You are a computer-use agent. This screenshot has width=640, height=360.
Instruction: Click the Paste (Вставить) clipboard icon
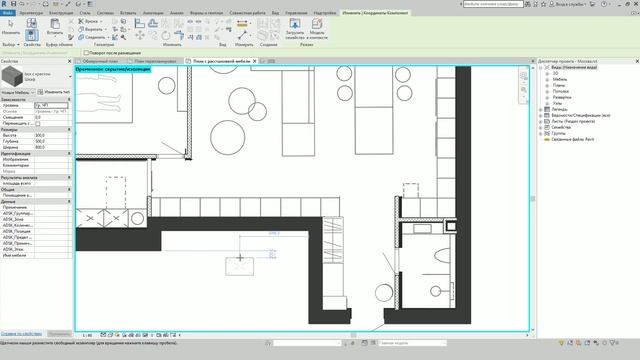55,24
